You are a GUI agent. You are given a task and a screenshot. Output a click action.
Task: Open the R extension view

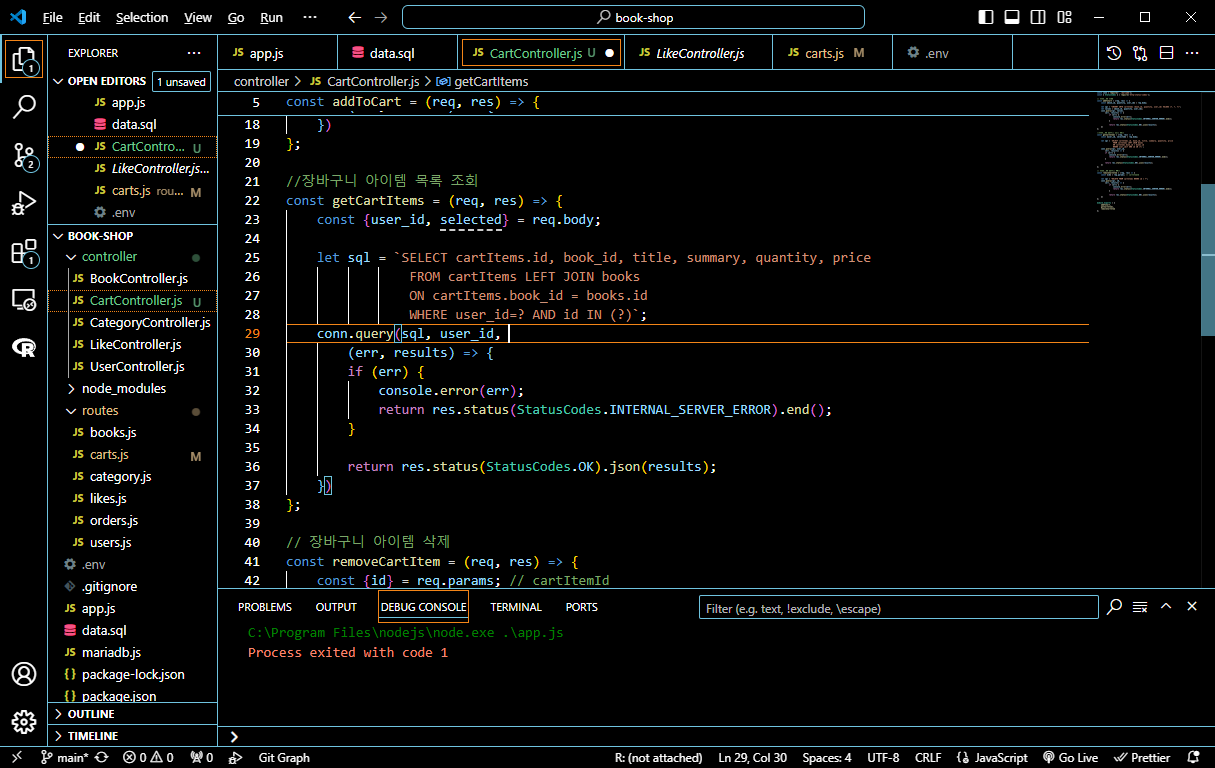(24, 347)
